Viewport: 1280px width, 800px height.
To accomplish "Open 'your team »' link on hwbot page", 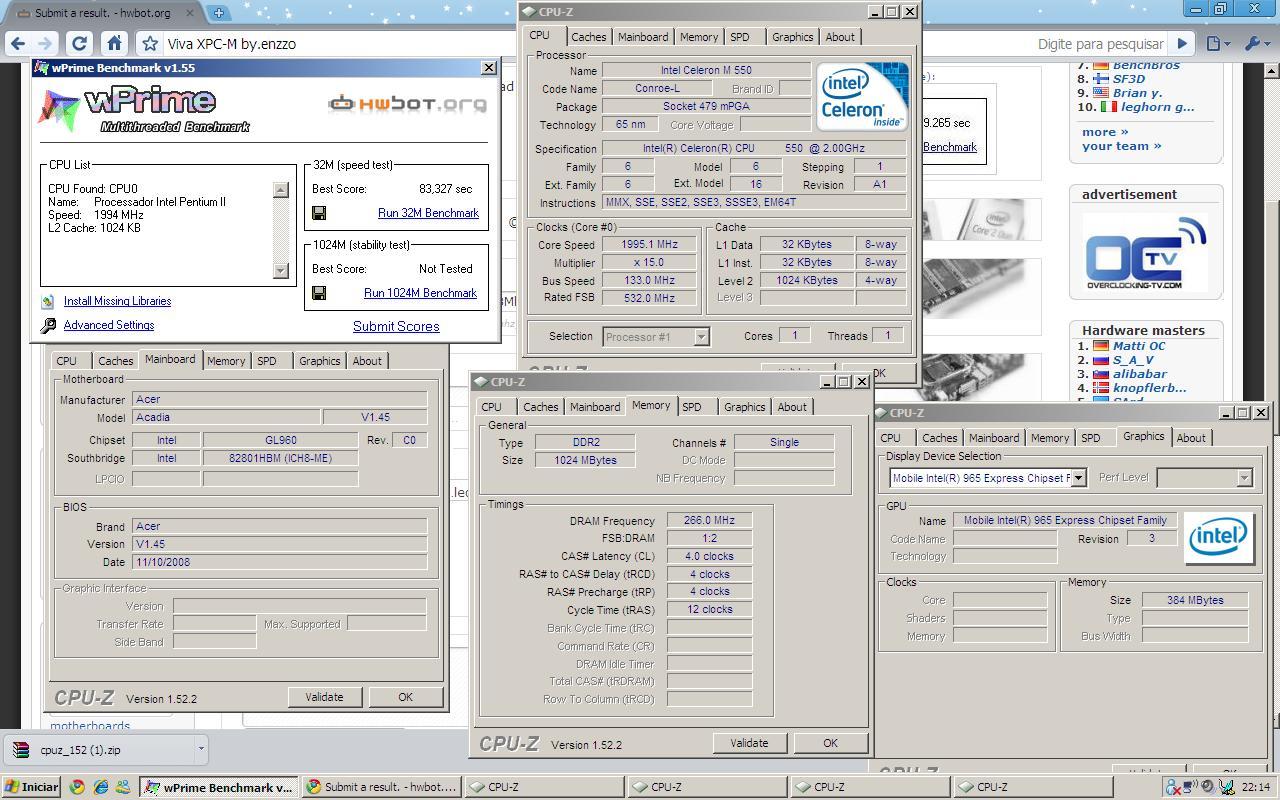I will [1122, 146].
